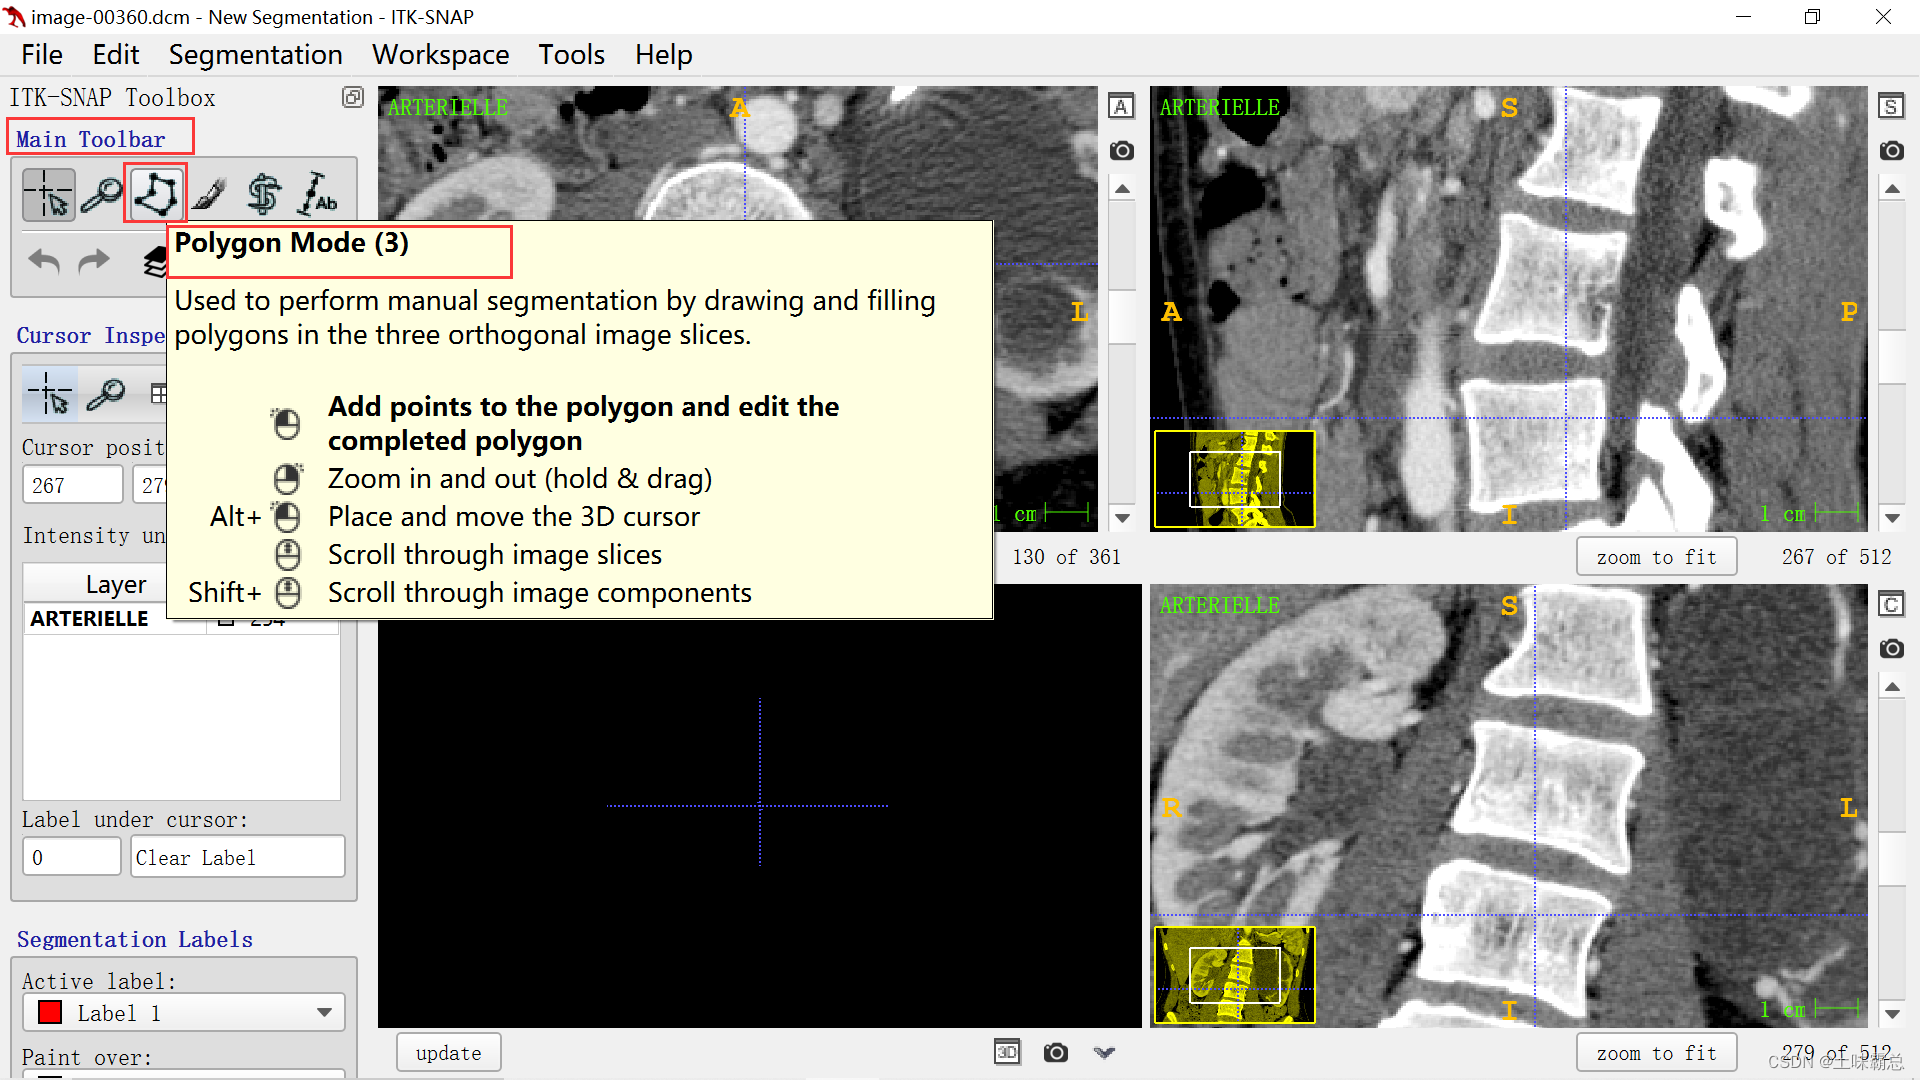
Task: Expand the 3D view options chevron
Action: tap(1104, 1052)
